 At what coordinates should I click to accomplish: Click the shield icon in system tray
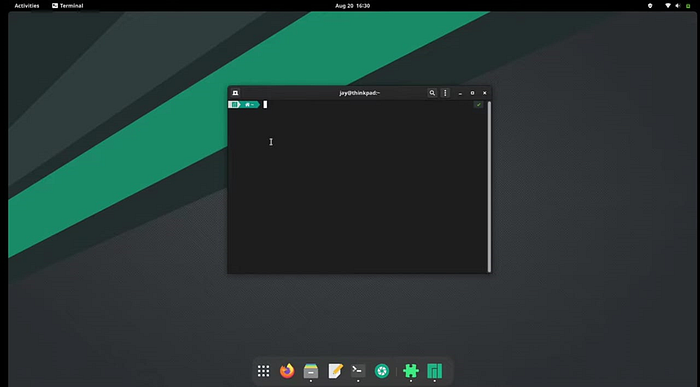tap(650, 6)
